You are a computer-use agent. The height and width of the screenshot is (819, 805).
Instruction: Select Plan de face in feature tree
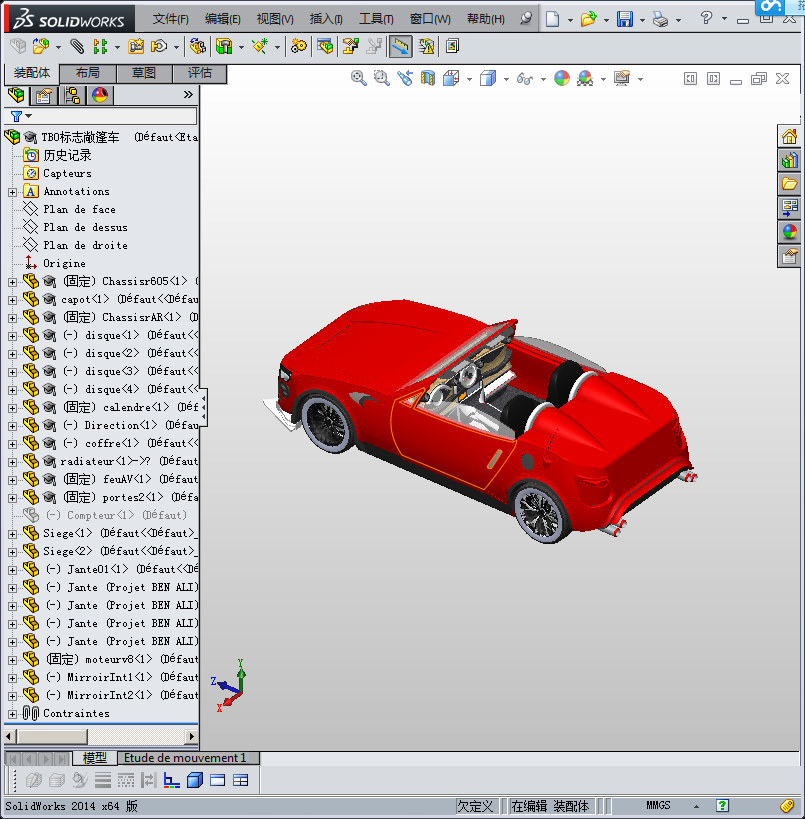[x=79, y=209]
